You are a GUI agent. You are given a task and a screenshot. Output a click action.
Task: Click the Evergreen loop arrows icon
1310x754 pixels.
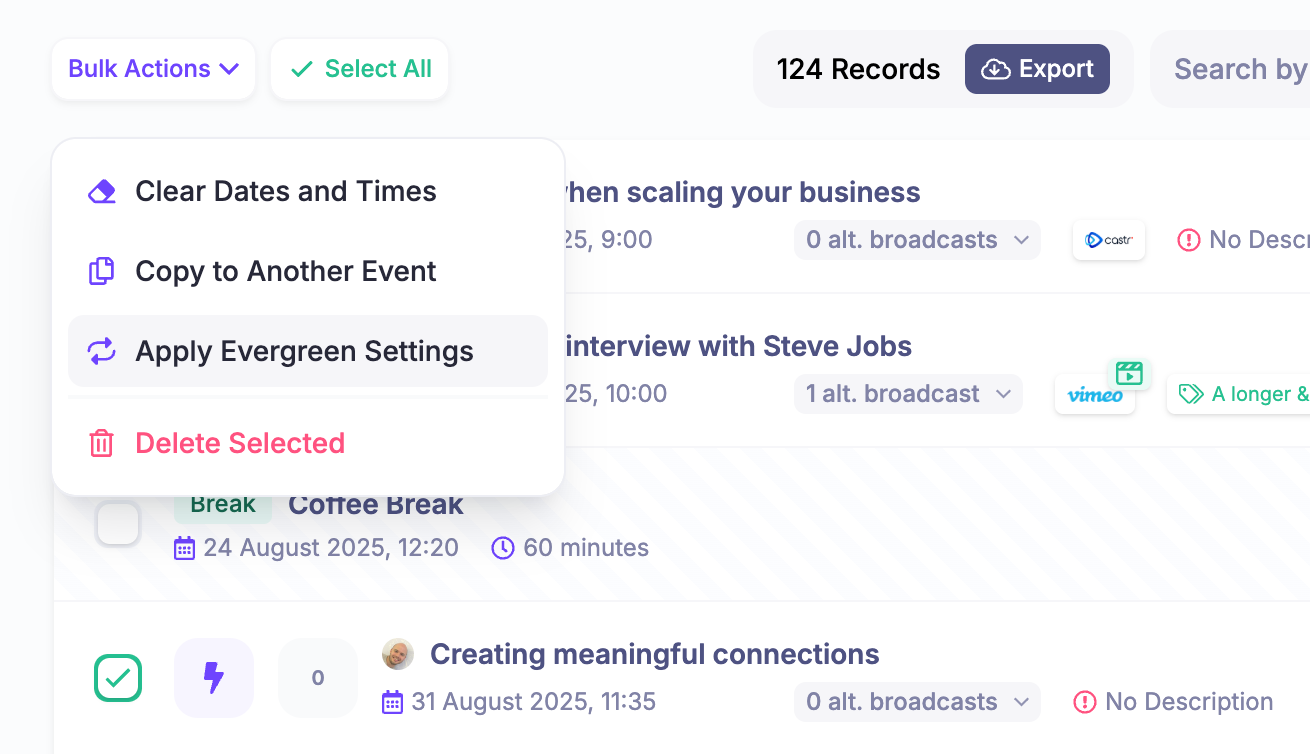pos(102,351)
